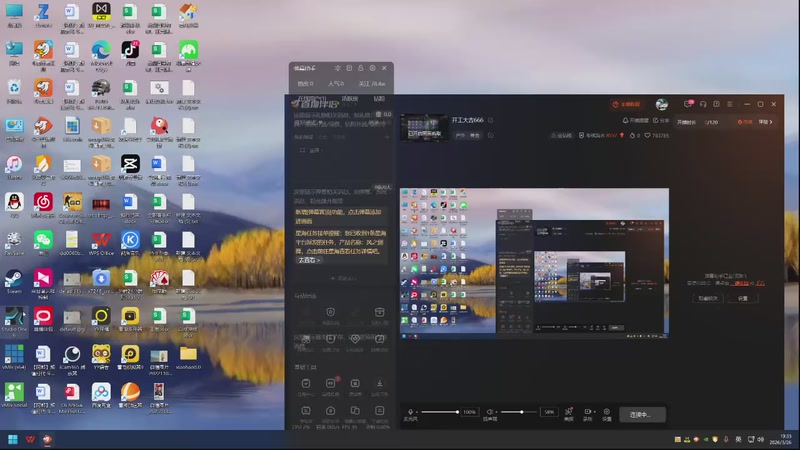This screenshot has width=800, height=450.
Task: Open the QQ penguin desktop icon
Action: [x=14, y=205]
